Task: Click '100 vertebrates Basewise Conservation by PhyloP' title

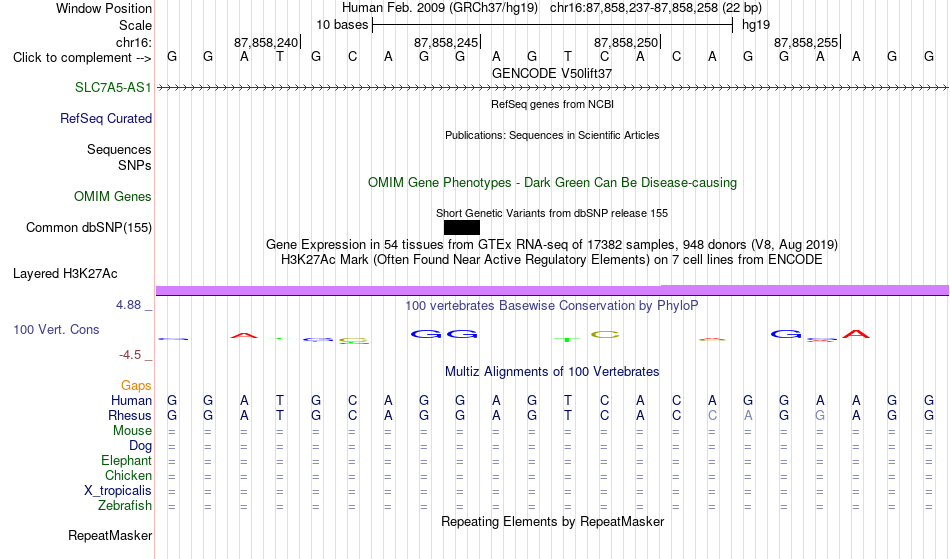Action: (x=552, y=305)
